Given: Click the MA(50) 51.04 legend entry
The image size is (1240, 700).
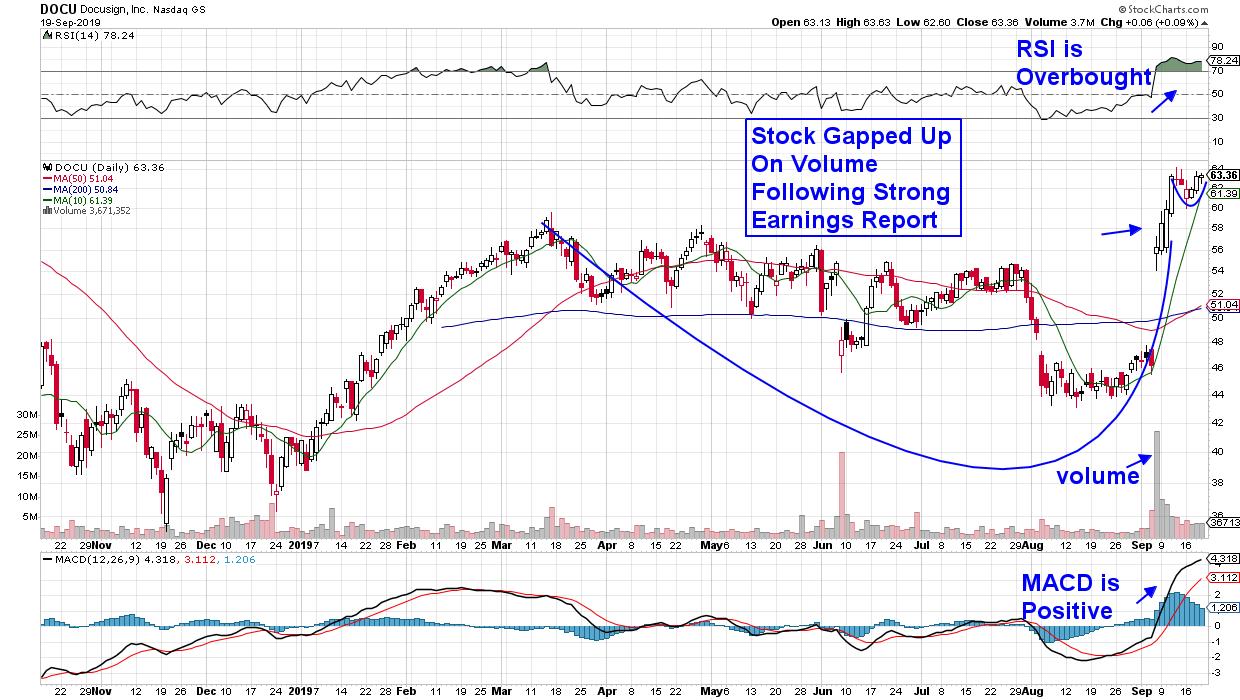Looking at the screenshot, I should click(82, 178).
